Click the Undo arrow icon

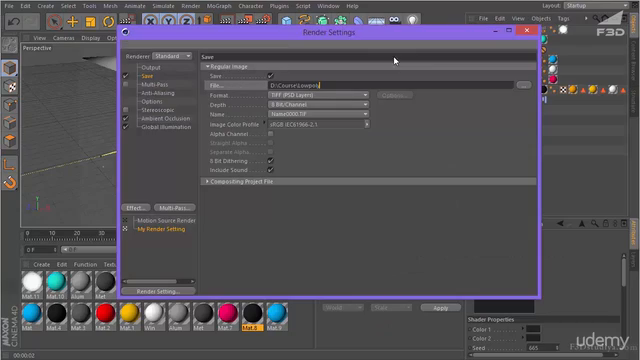click(x=13, y=21)
